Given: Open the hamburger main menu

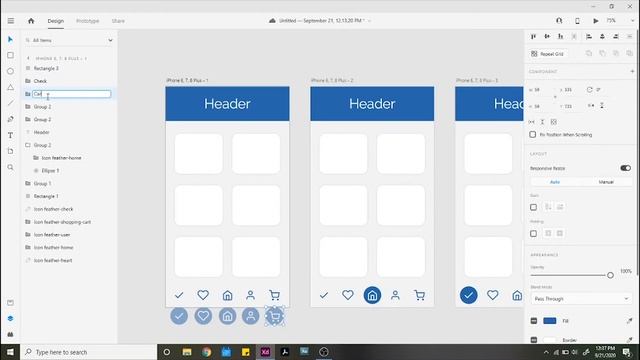Looking at the screenshot, I should [x=11, y=20].
